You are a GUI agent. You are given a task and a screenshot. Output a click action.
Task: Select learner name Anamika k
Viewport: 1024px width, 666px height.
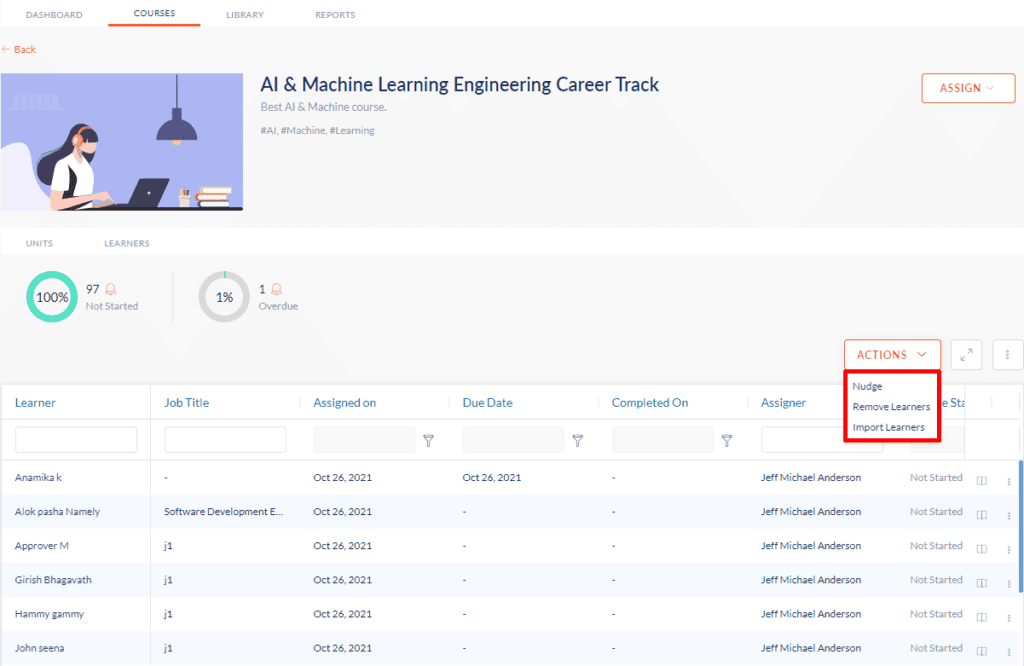pos(39,477)
